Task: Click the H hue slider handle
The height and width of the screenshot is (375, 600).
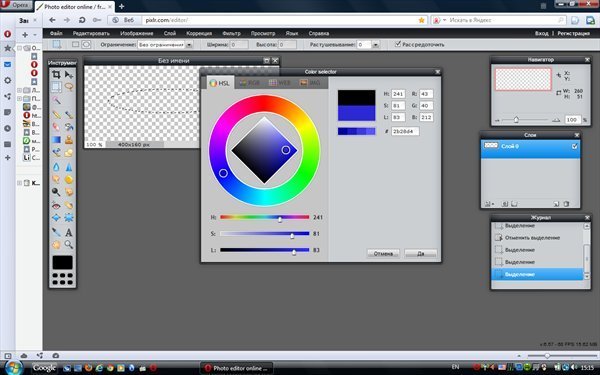Action: (280, 219)
